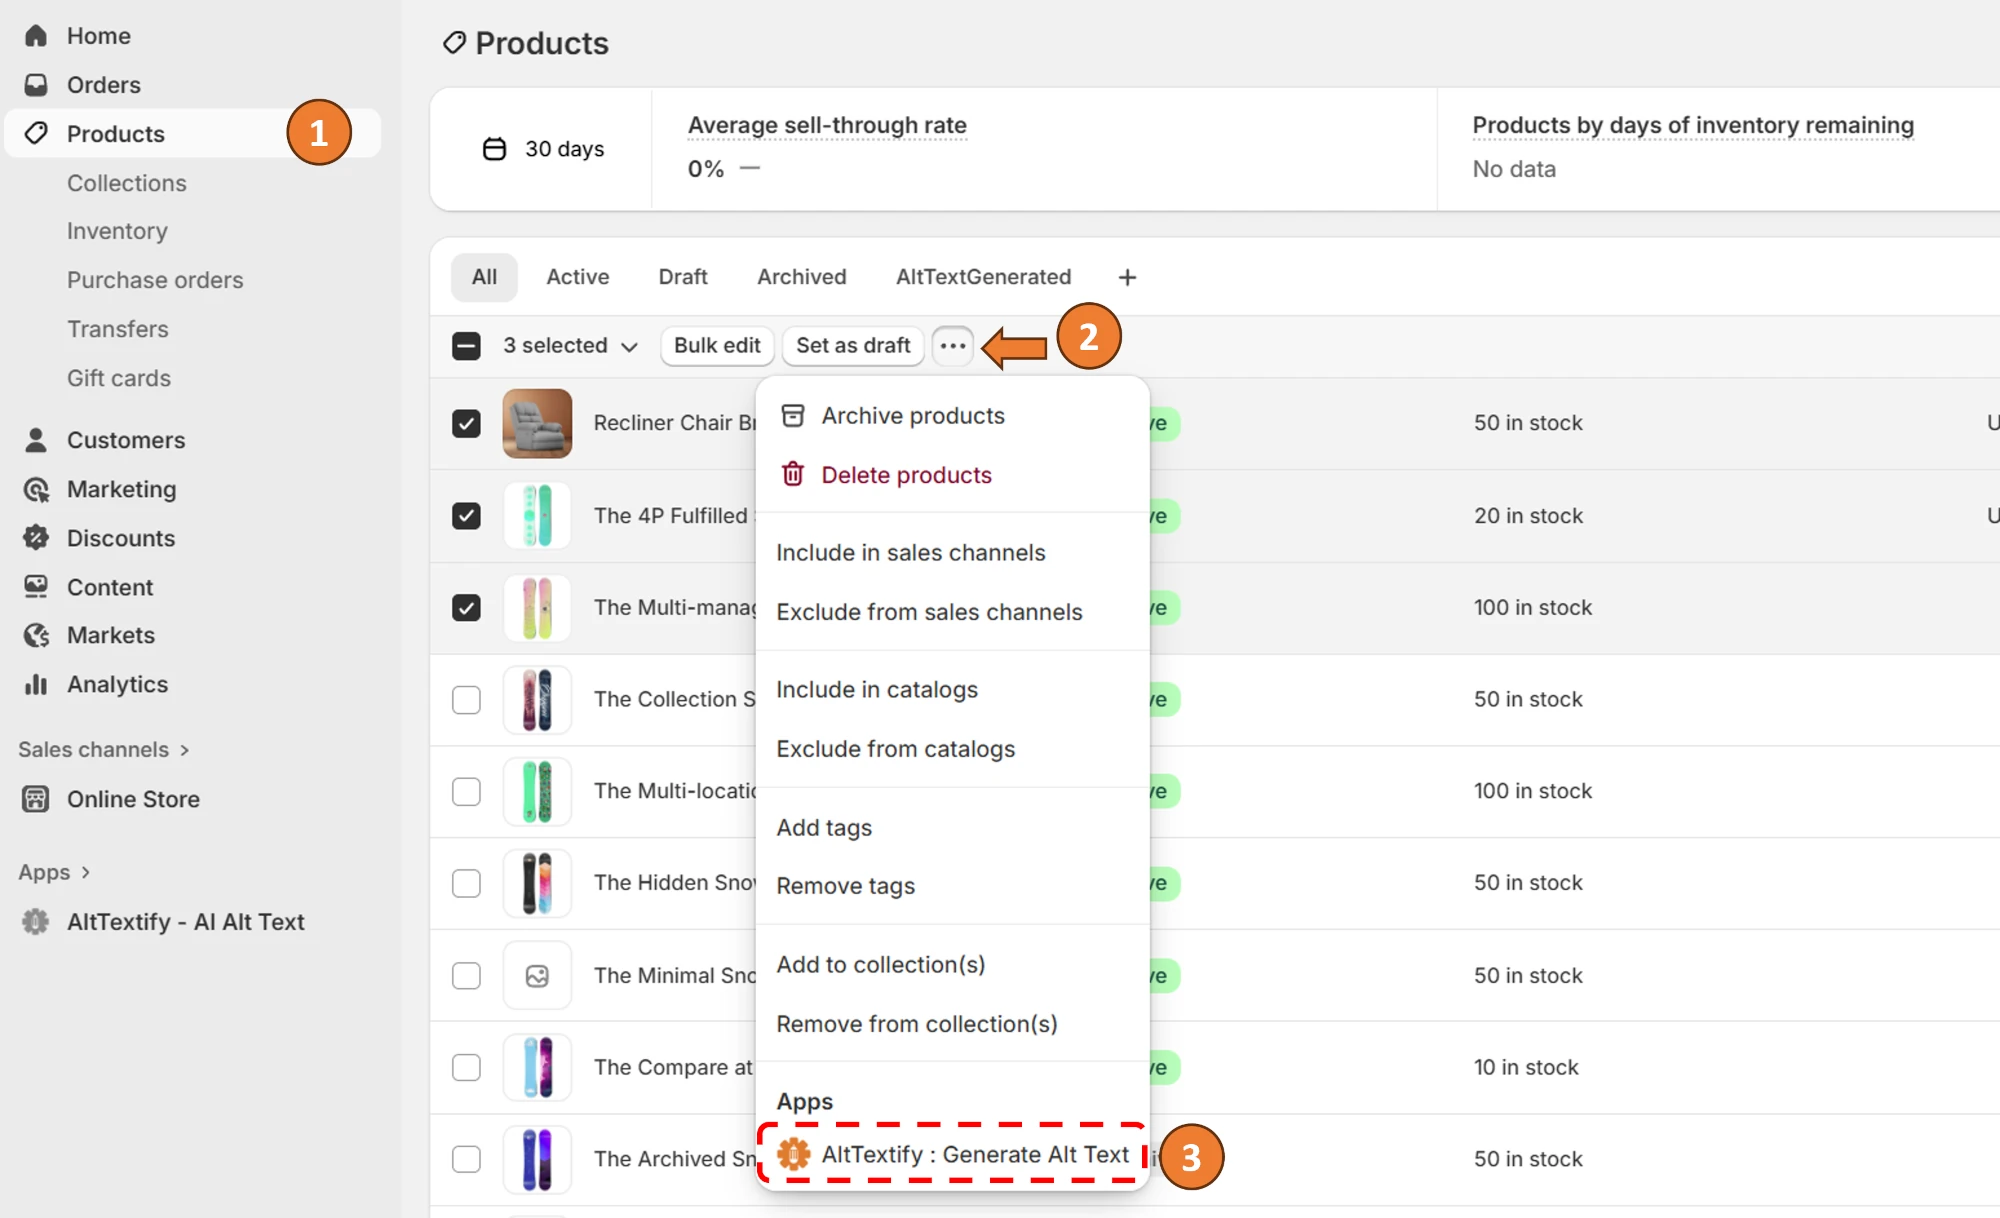Image resolution: width=2000 pixels, height=1218 pixels.
Task: Click the AltTextify app icon in sidebar
Action: pyautogui.click(x=36, y=922)
